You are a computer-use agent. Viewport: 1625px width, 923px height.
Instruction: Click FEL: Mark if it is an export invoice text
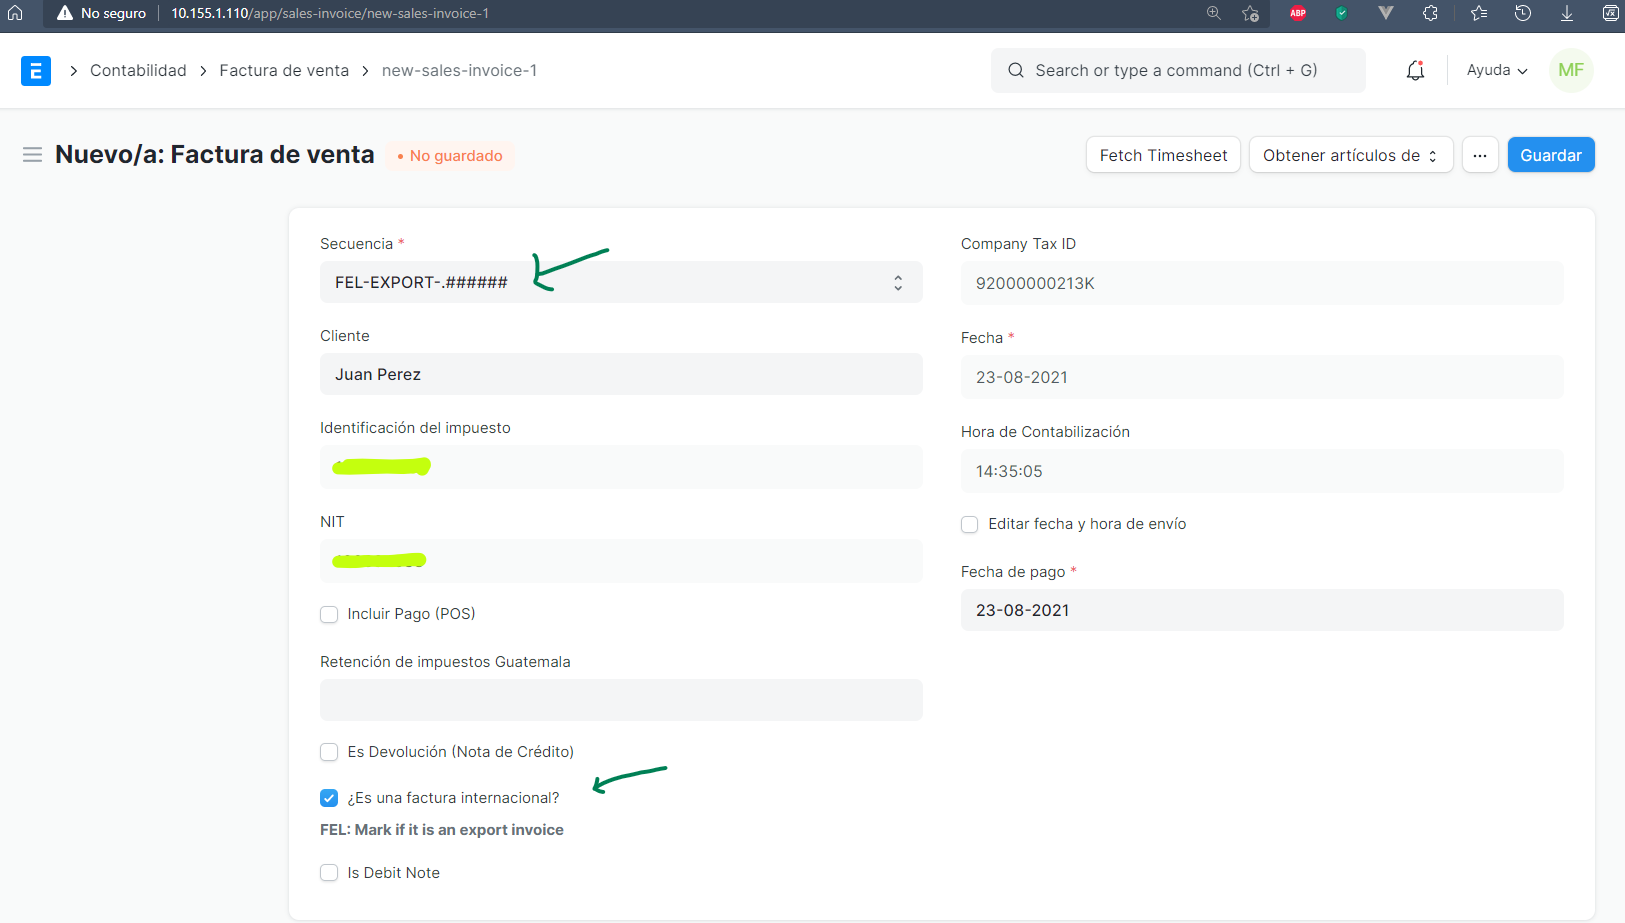[442, 830]
